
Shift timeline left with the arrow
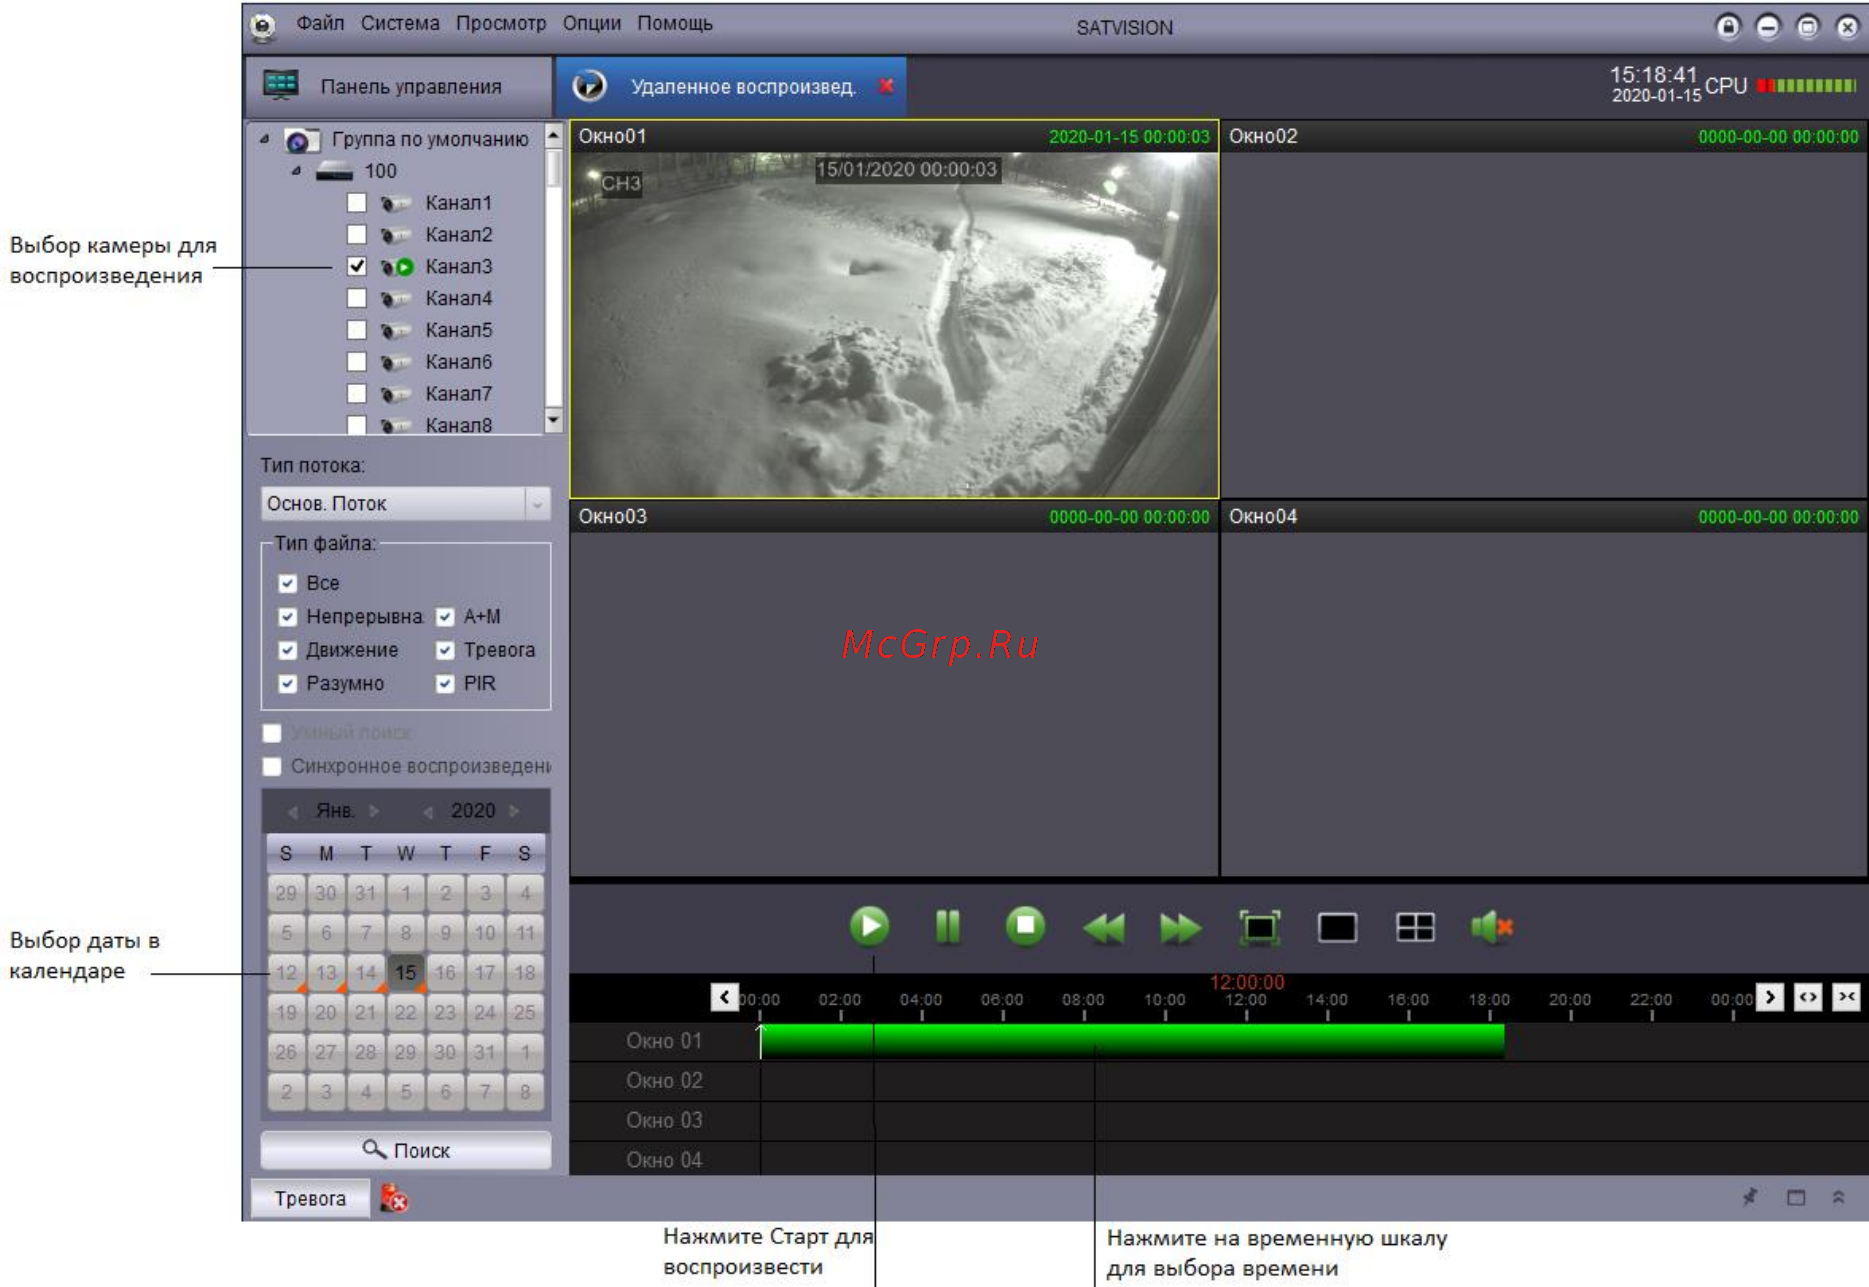click(724, 997)
